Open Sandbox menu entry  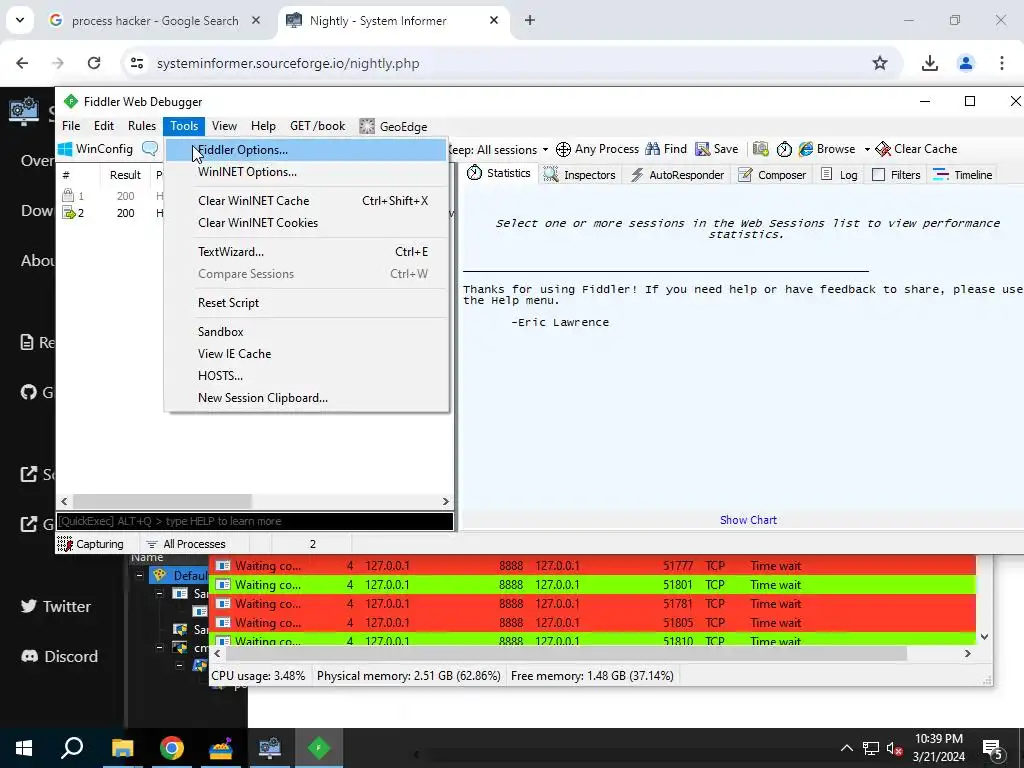click(306, 332)
